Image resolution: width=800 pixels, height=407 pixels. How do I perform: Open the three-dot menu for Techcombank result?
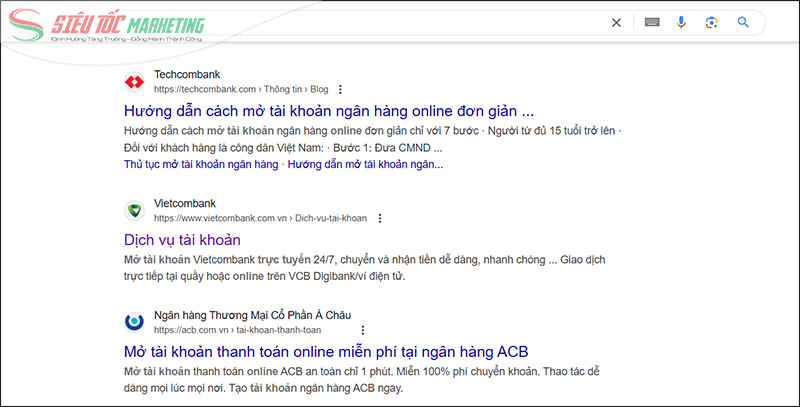340,89
